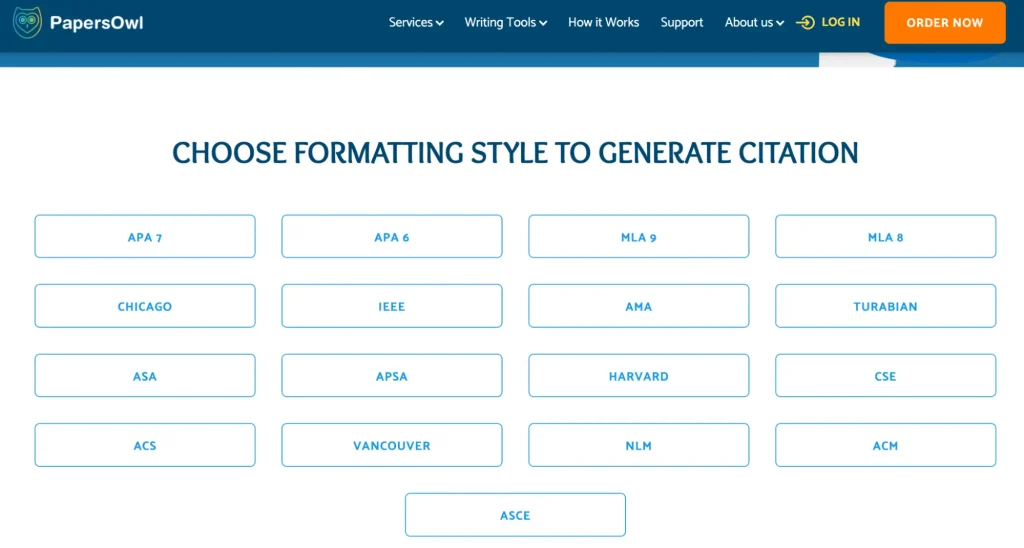Open the Support menu item

click(682, 22)
